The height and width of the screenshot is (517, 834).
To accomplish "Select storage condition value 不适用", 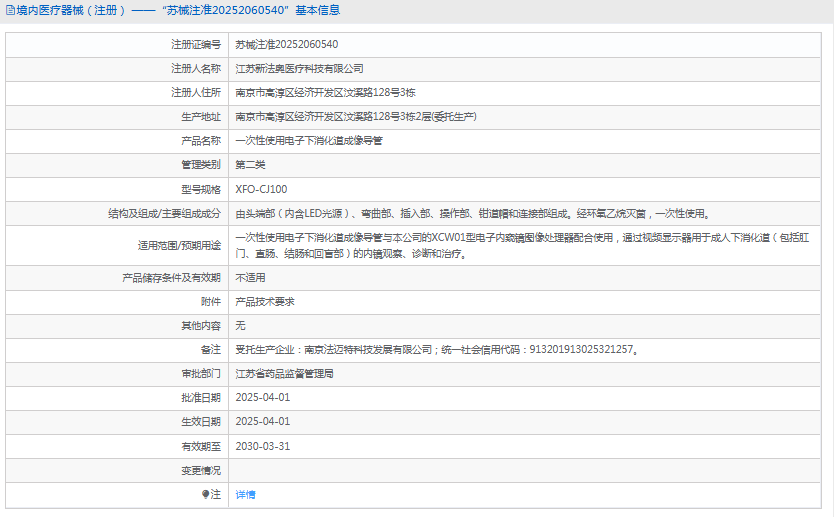I will coord(250,278).
